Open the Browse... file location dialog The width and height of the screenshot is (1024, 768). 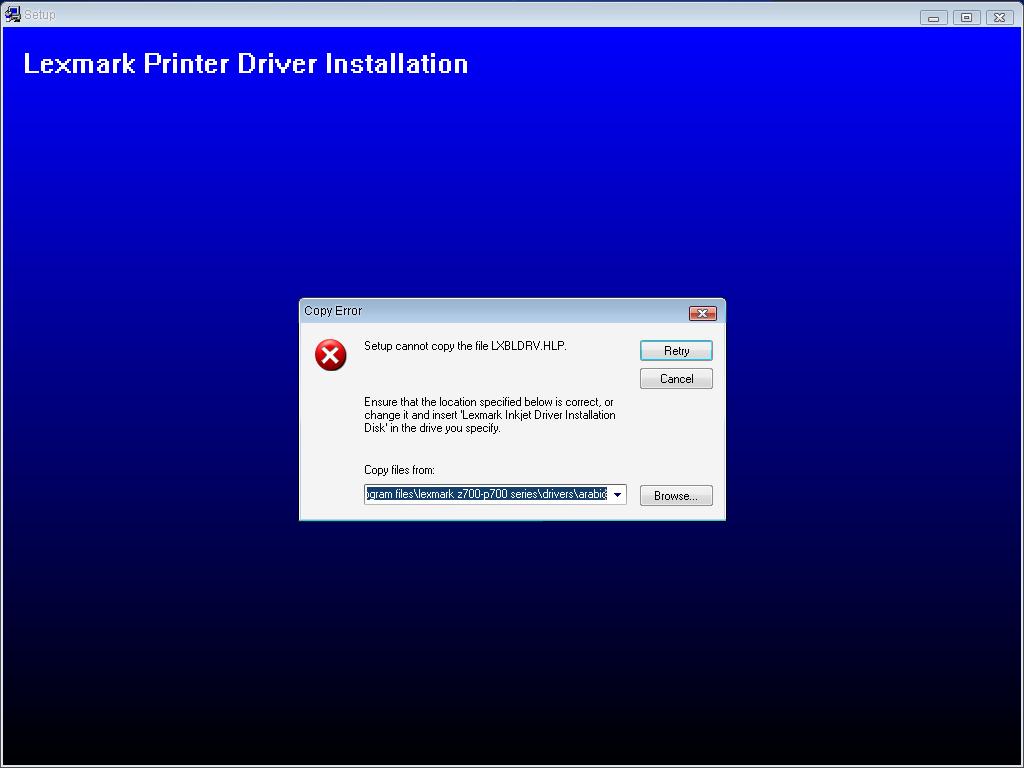676,496
